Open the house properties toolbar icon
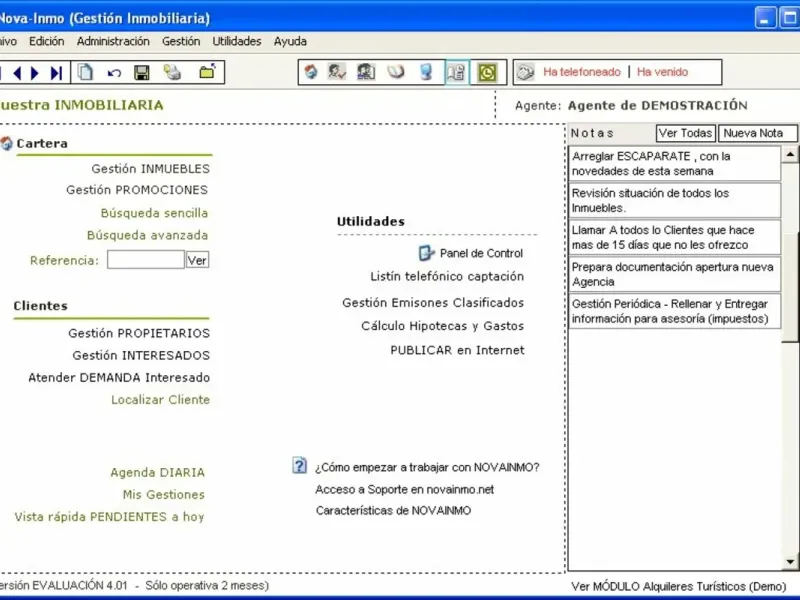 point(311,72)
